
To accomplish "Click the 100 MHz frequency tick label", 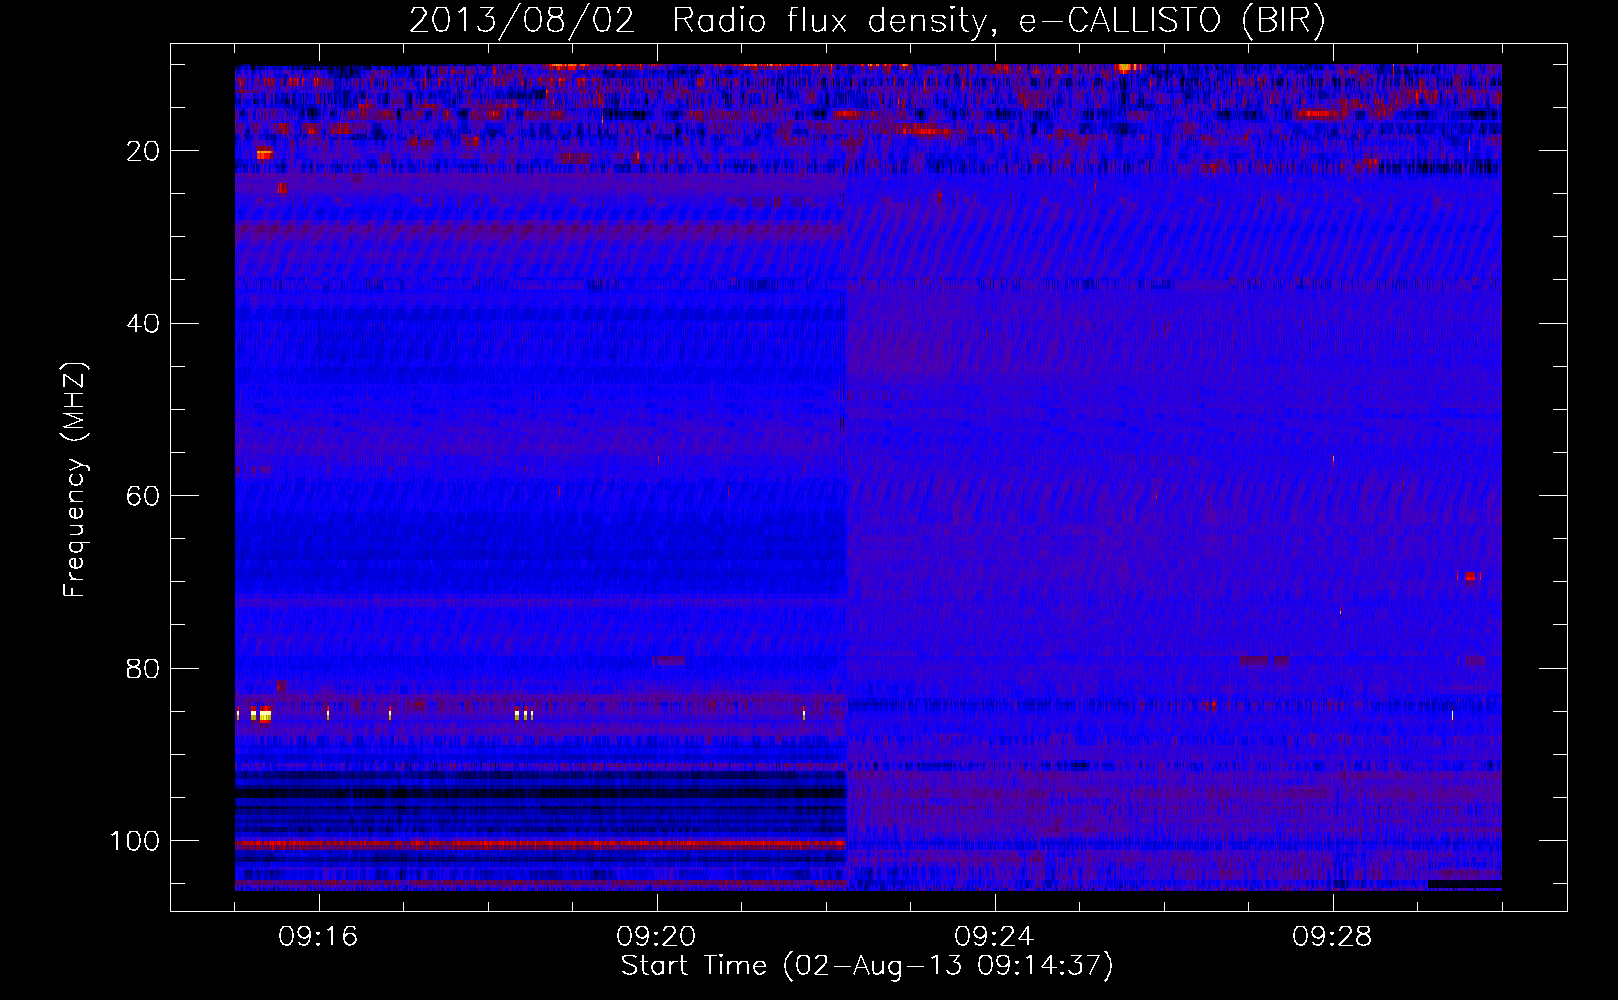I will click(135, 841).
